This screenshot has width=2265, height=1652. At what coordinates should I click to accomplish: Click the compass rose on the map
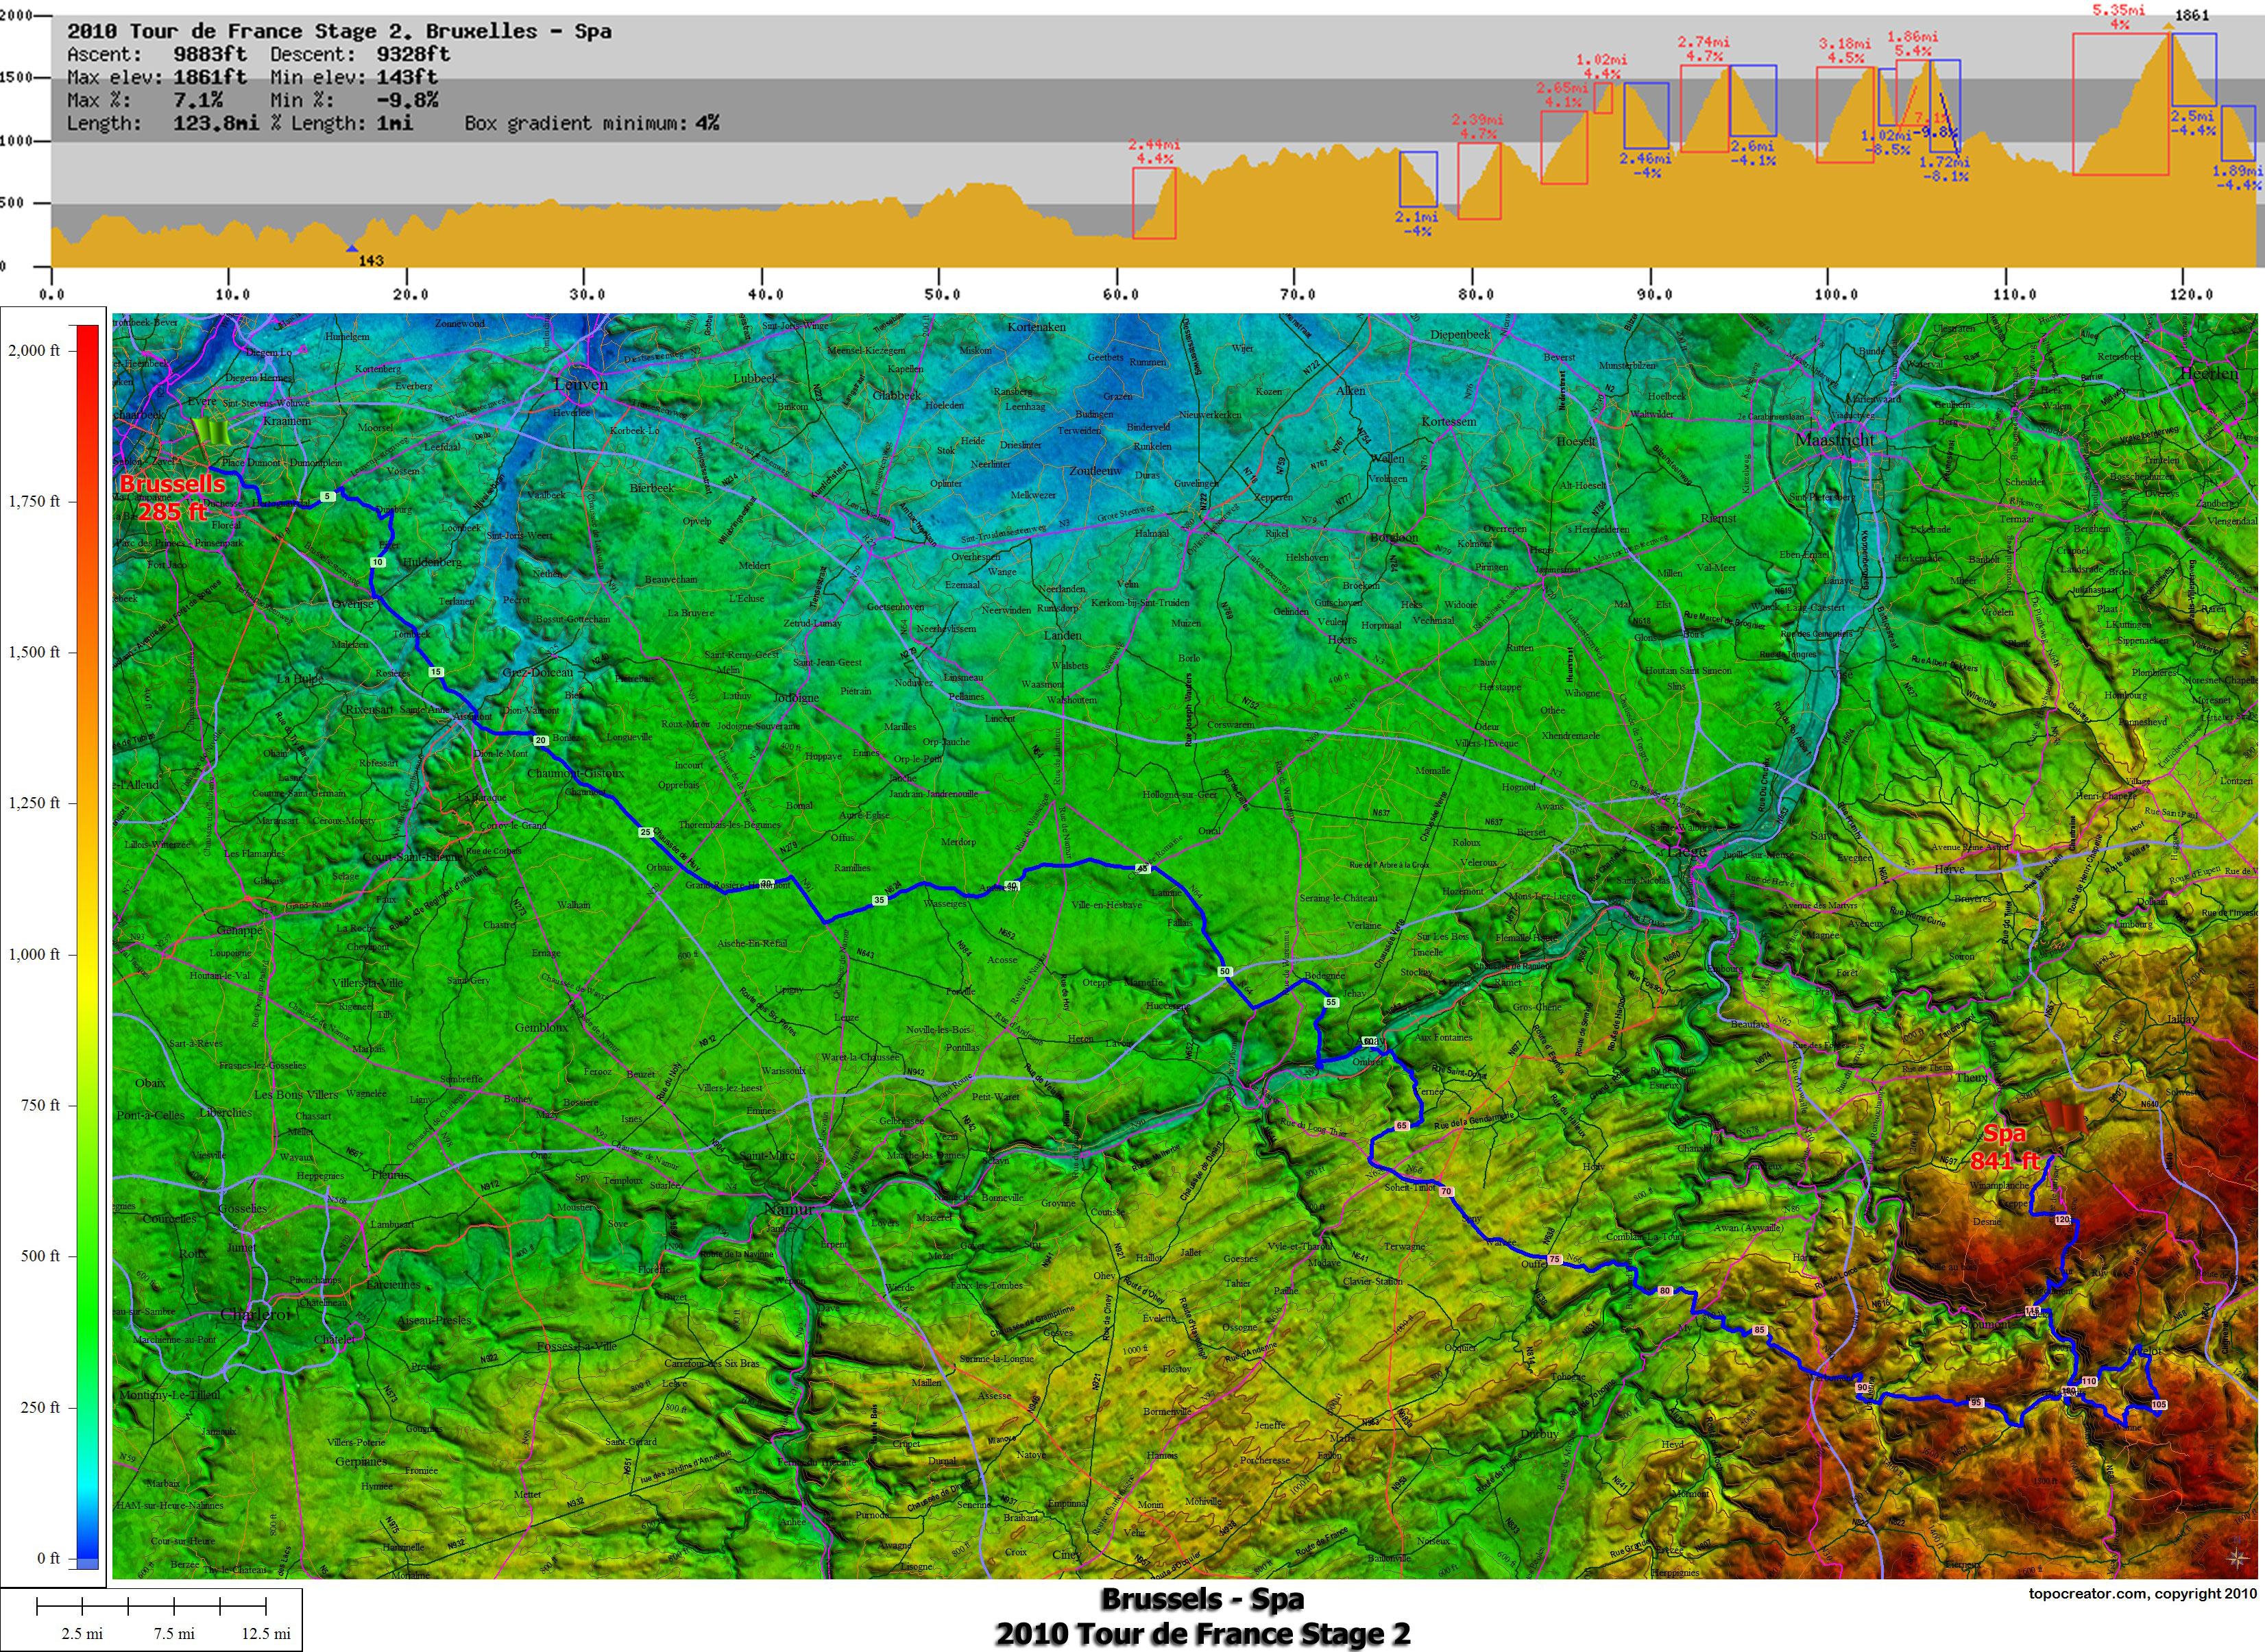coord(2238,1558)
